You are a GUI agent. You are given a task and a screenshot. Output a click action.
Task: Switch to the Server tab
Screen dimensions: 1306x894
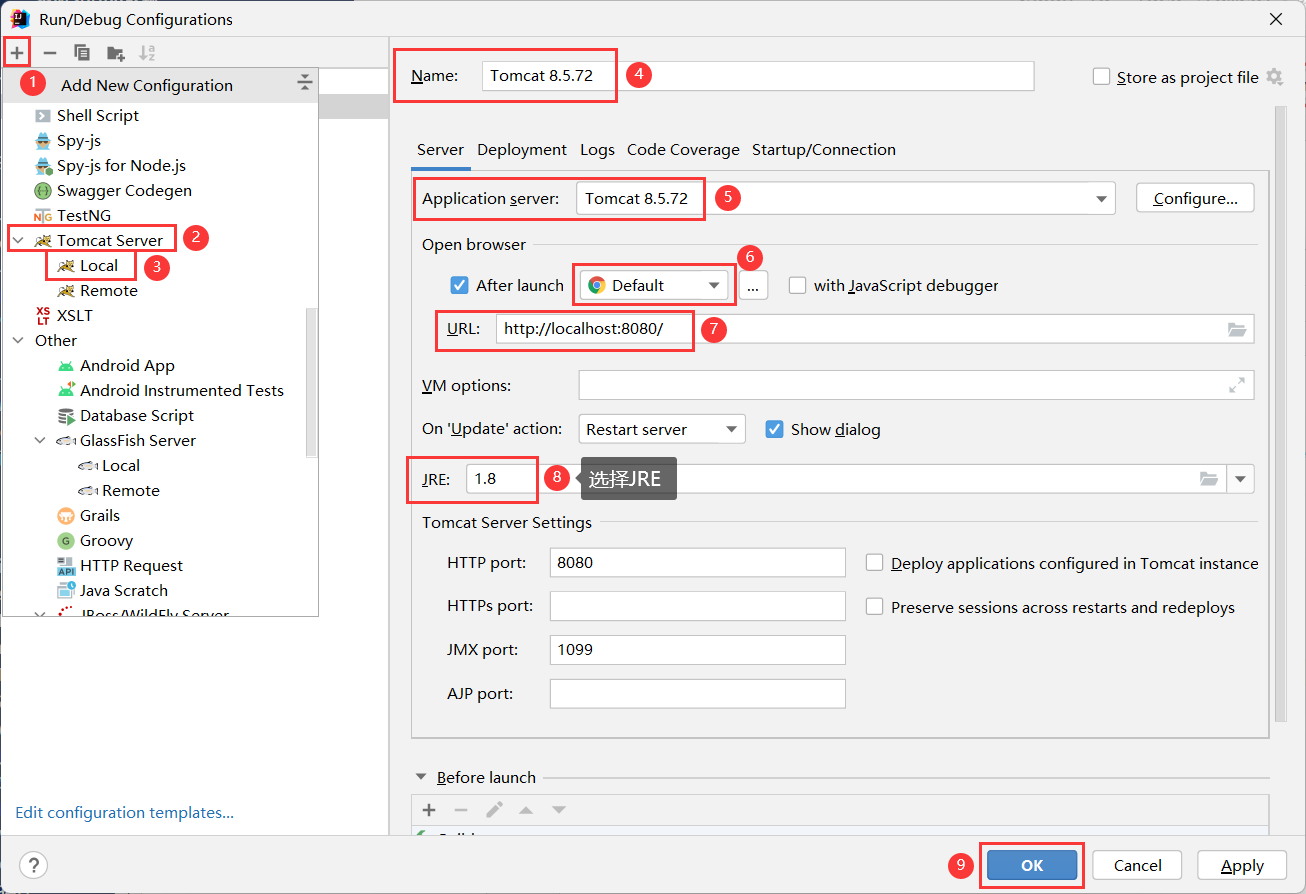(x=440, y=149)
